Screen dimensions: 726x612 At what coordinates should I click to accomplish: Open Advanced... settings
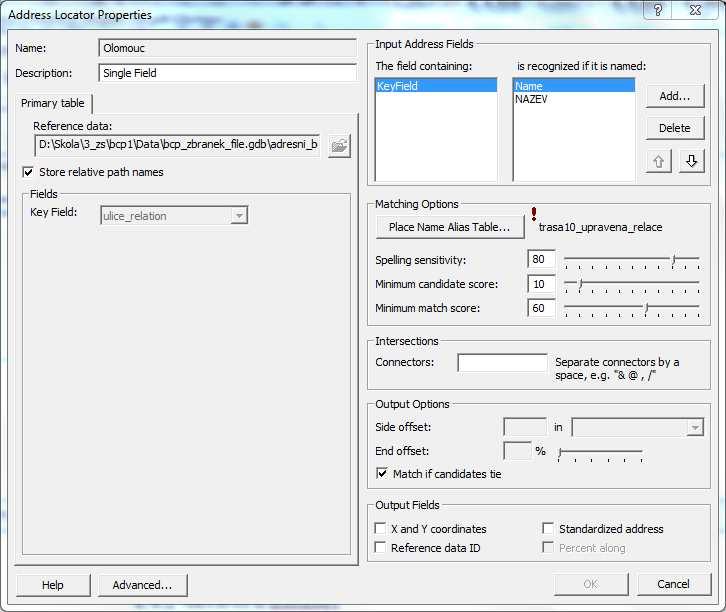click(x=143, y=585)
